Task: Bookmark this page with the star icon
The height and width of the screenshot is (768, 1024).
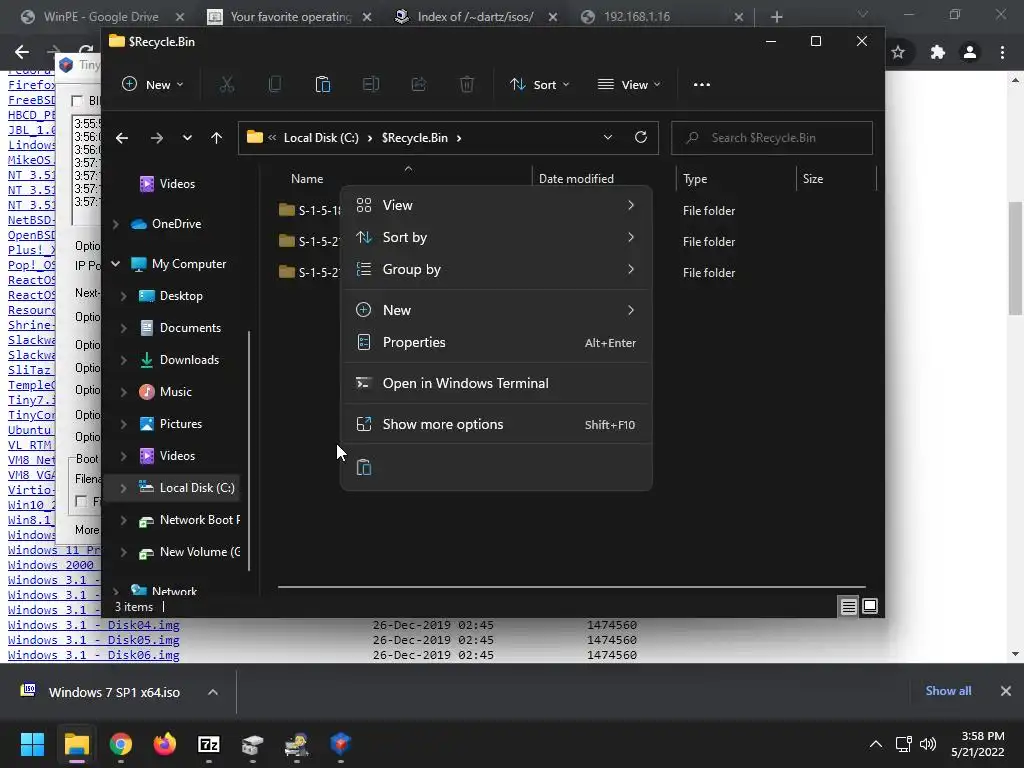Action: point(898,52)
